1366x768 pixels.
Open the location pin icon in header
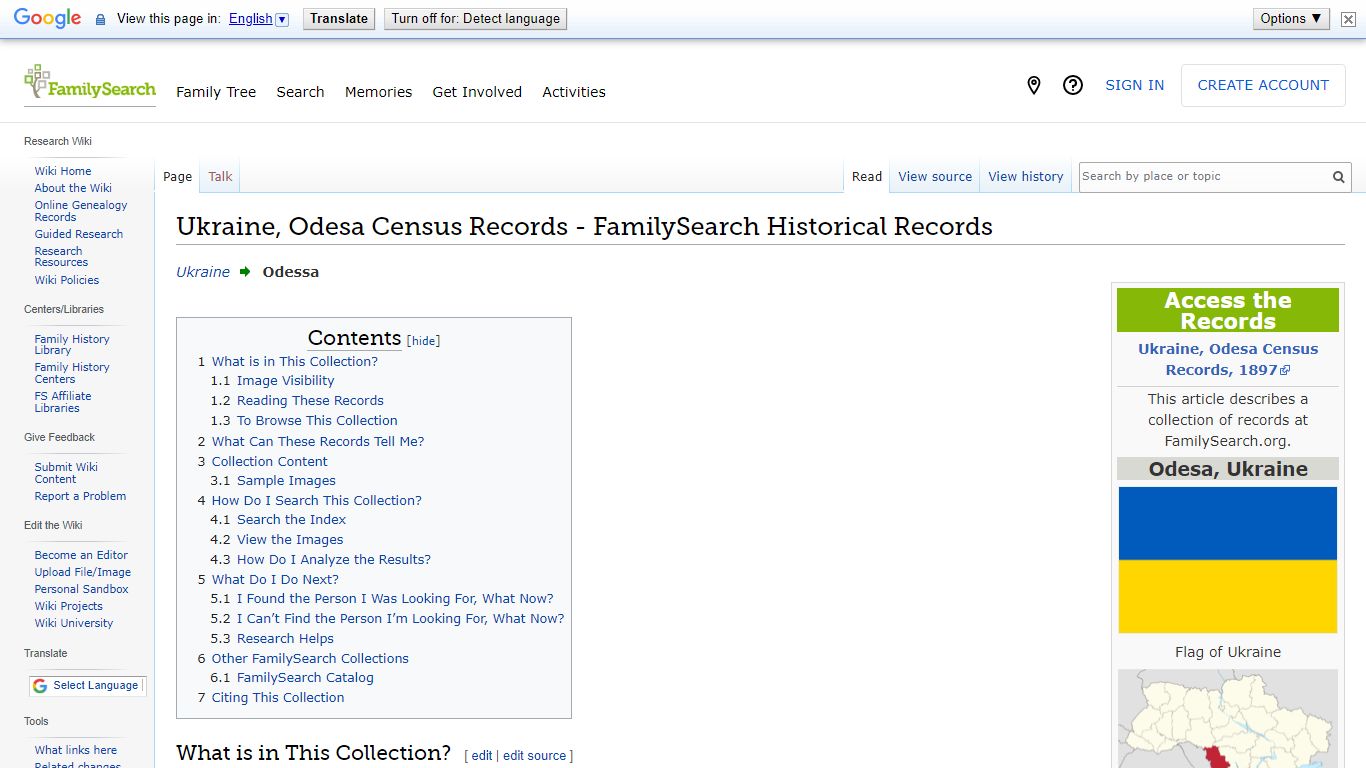(1034, 86)
